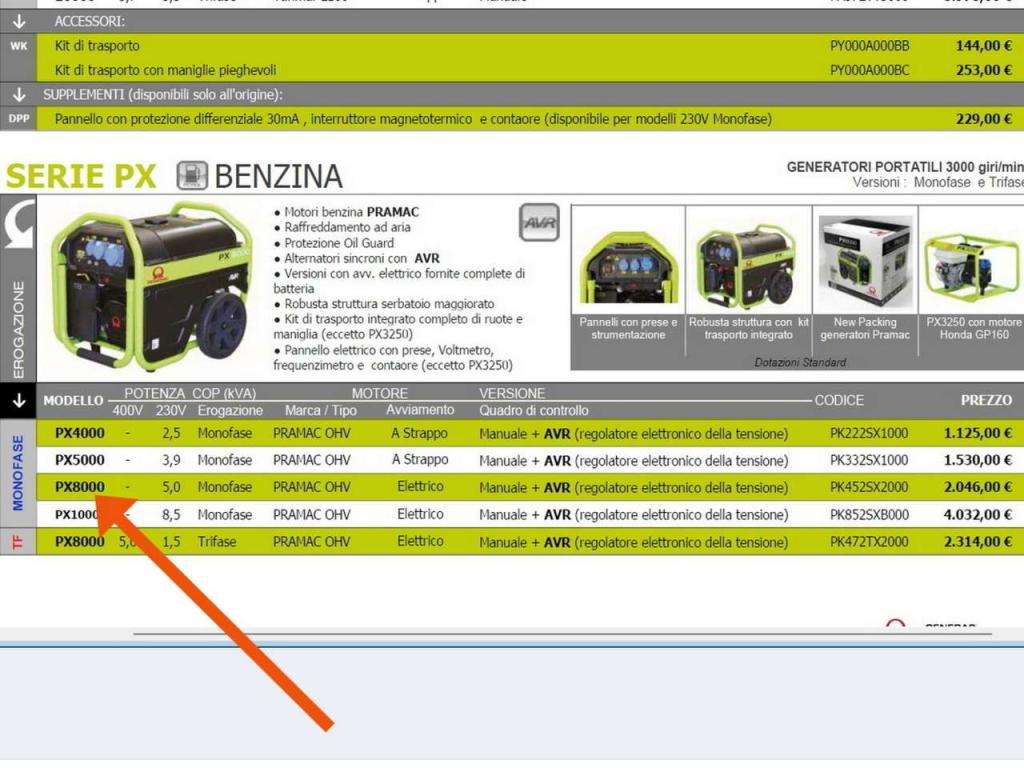
Task: Click the code PK222SX1000
Action: pyautogui.click(x=869, y=433)
